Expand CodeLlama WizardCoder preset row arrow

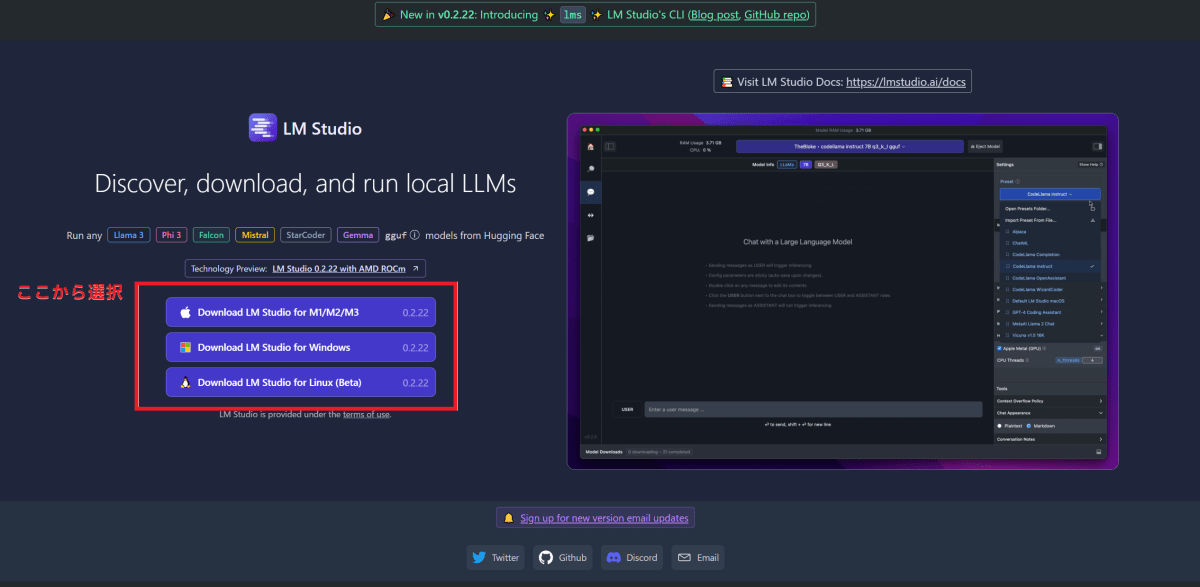pyautogui.click(x=1101, y=289)
